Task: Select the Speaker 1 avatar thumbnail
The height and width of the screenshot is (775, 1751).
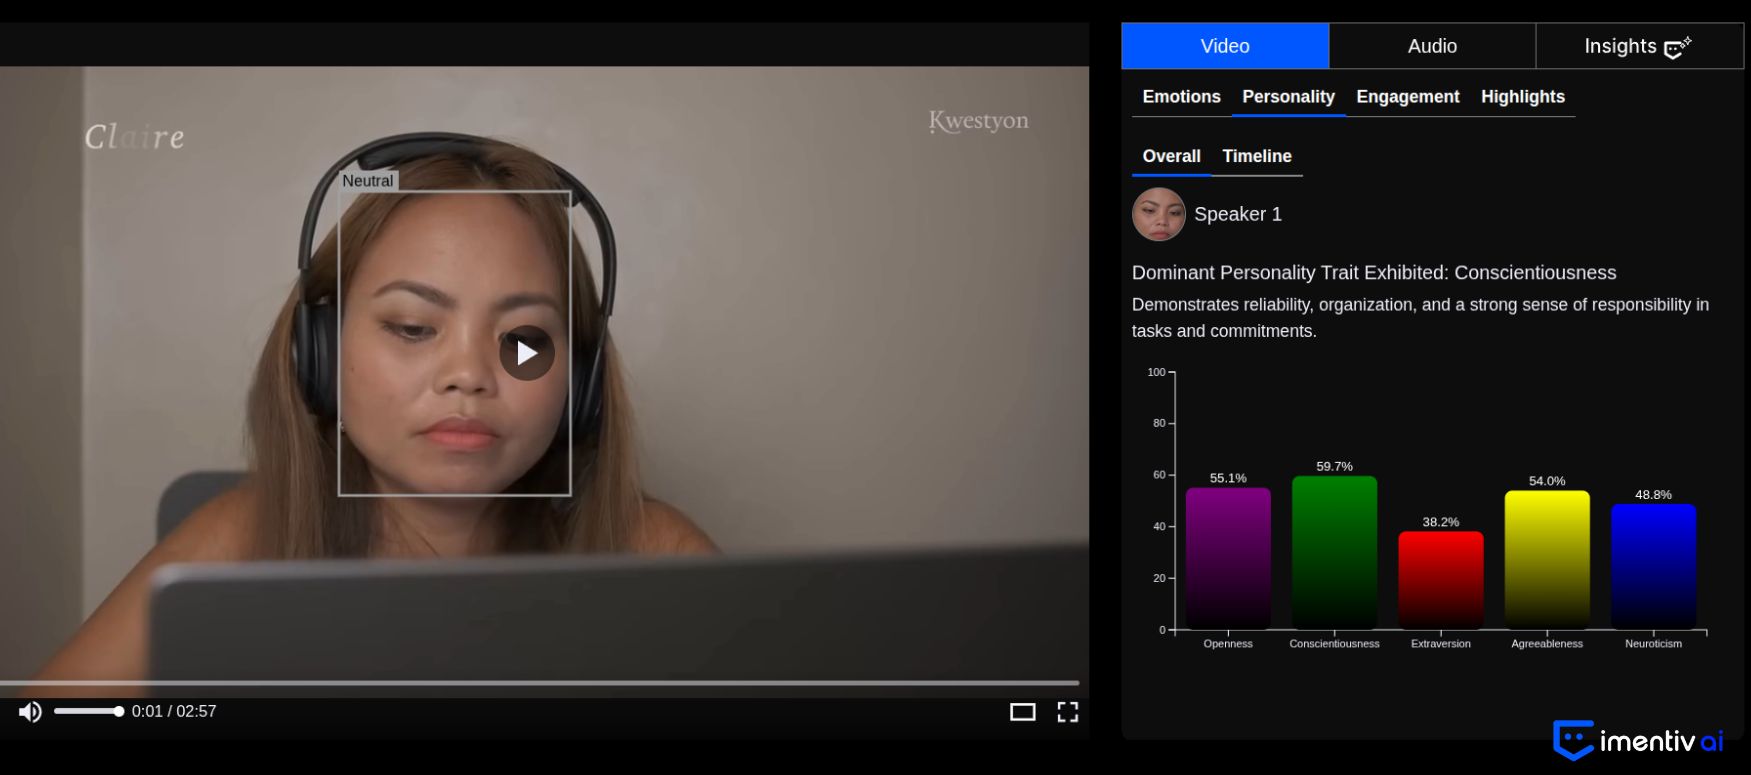Action: point(1158,214)
